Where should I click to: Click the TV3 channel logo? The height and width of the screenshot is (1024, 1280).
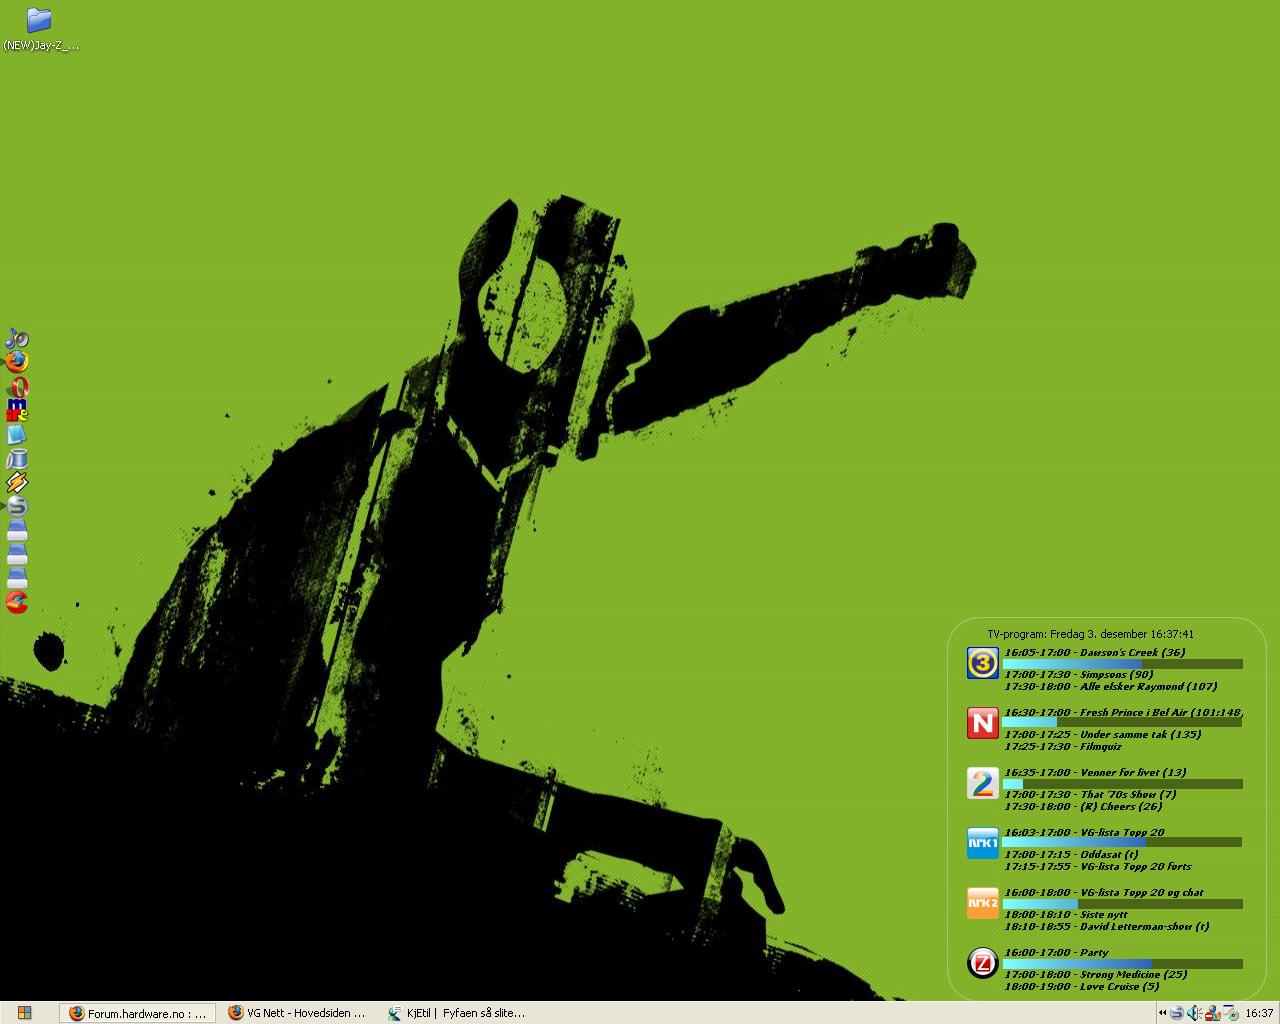pyautogui.click(x=983, y=663)
